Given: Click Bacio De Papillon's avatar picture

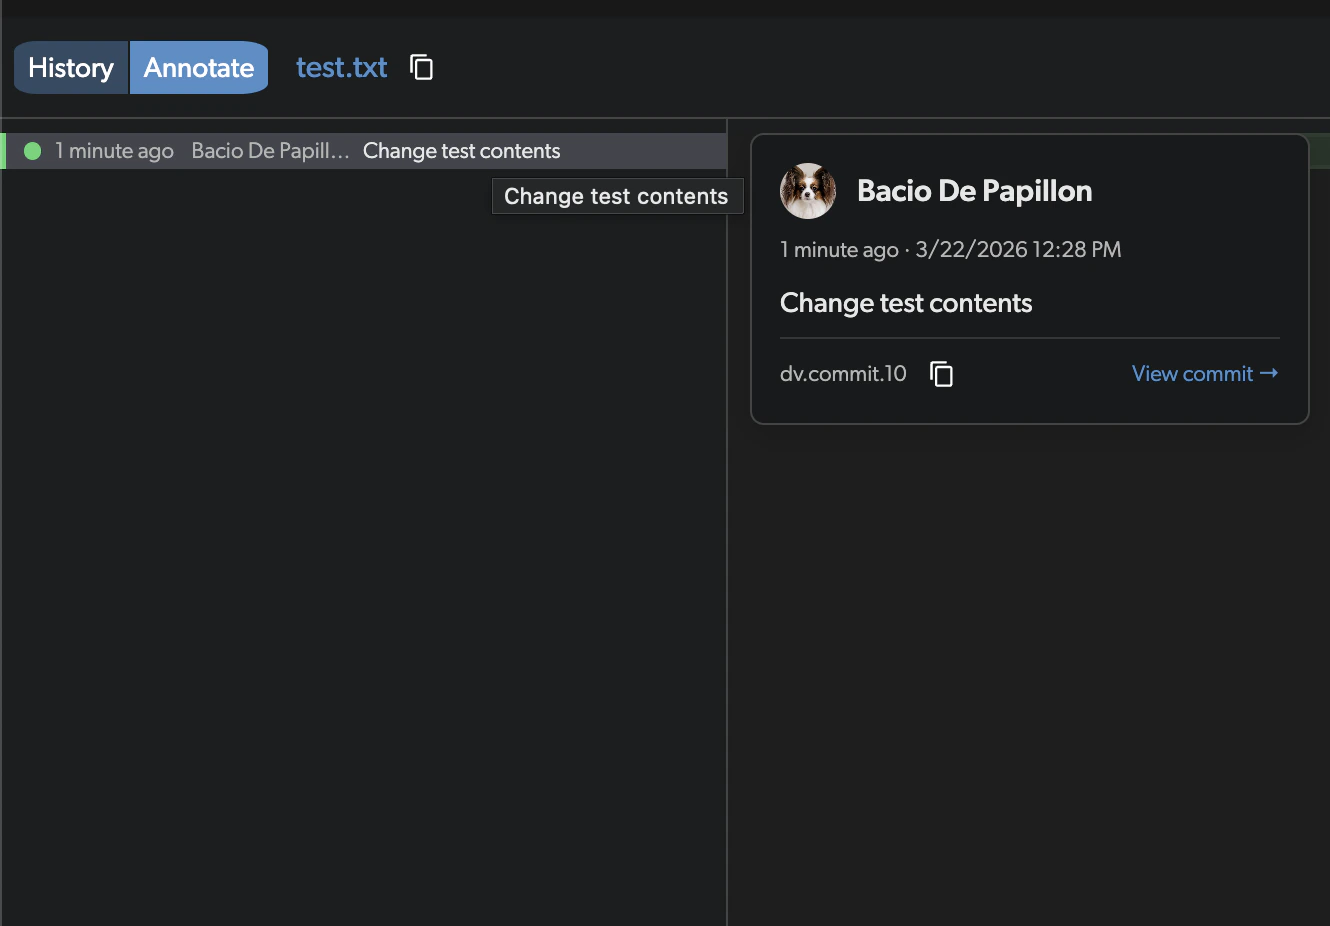Looking at the screenshot, I should click(807, 190).
